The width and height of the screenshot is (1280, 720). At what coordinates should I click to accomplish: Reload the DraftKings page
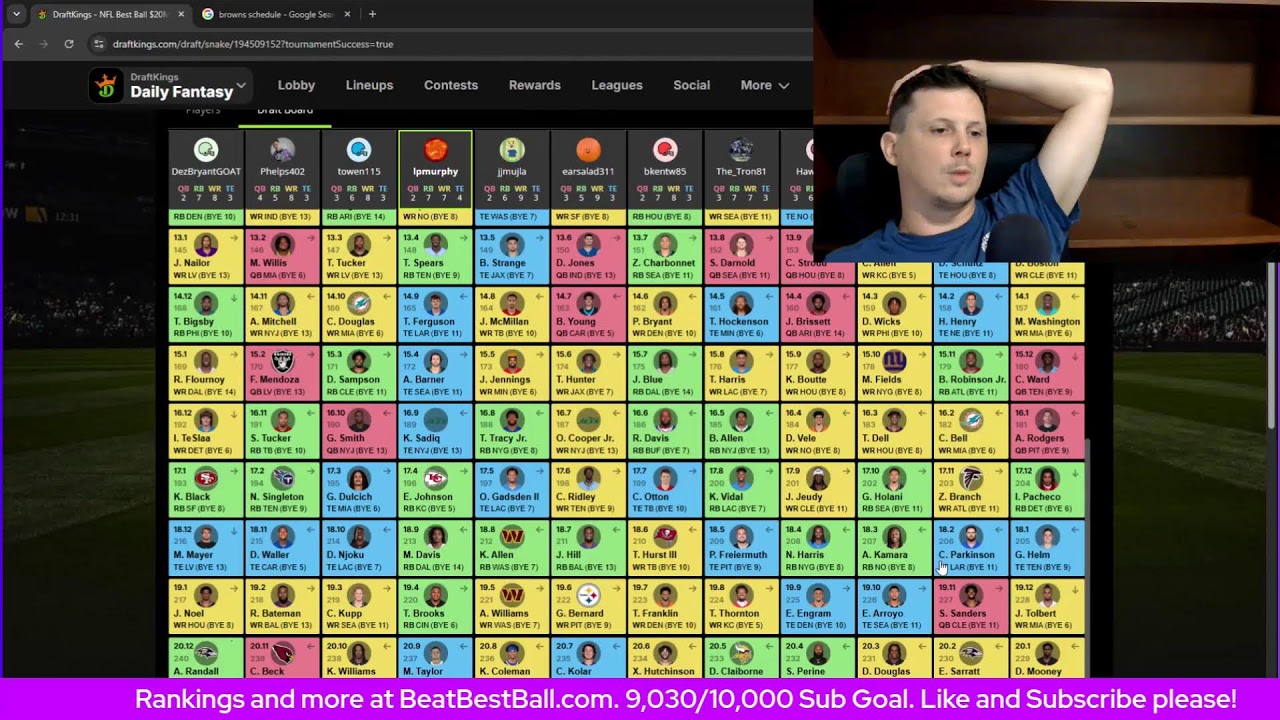pos(68,44)
